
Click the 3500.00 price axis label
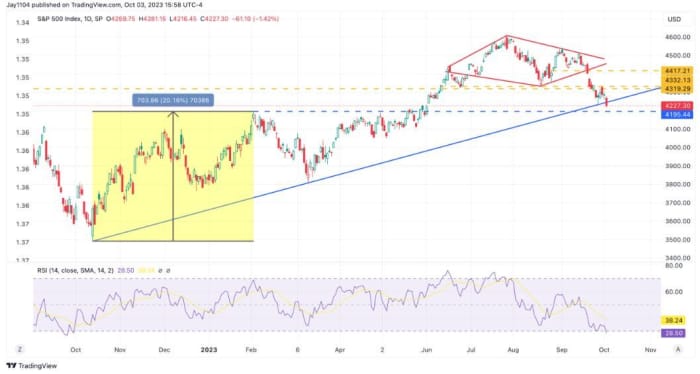click(677, 240)
